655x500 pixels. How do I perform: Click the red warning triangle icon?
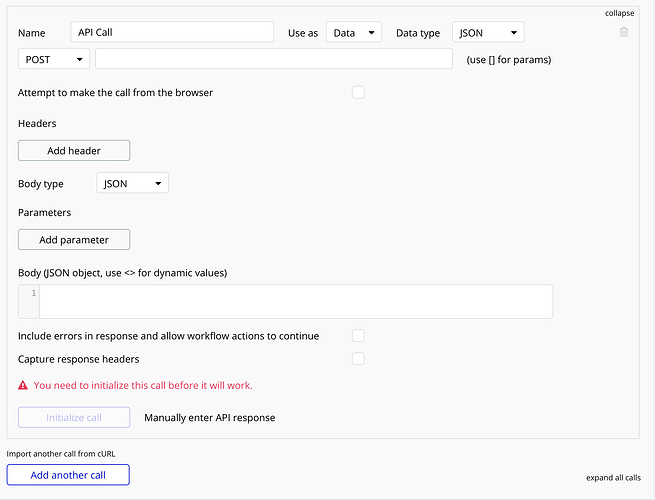click(23, 385)
